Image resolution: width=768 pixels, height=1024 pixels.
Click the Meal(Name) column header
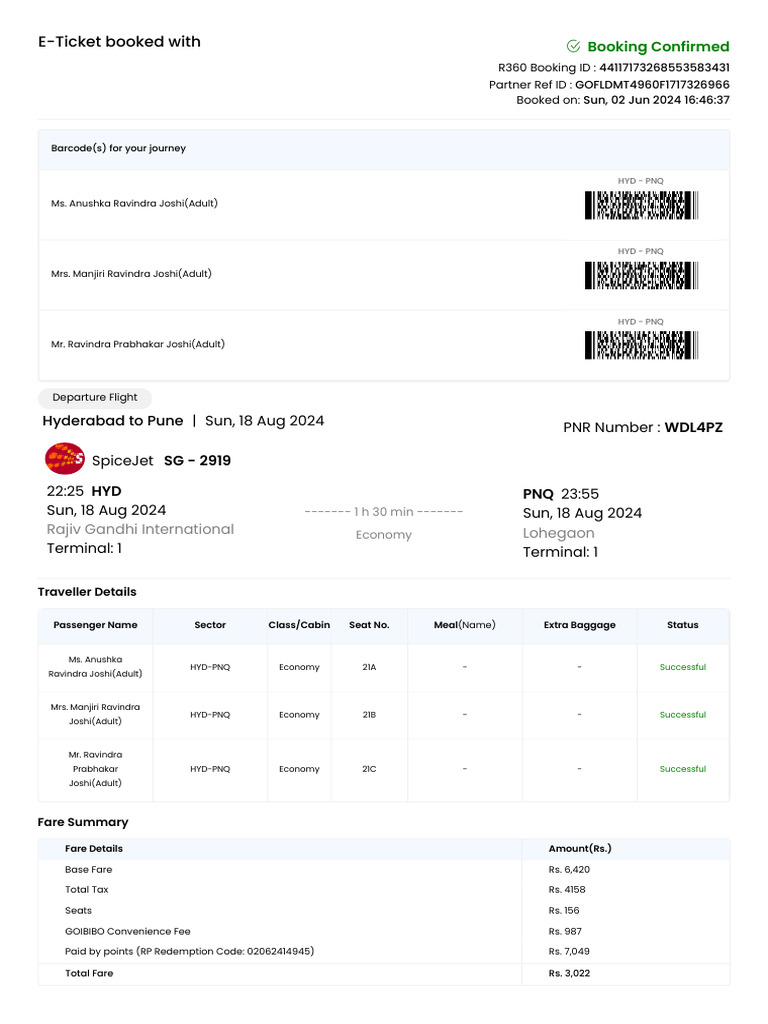tap(464, 625)
